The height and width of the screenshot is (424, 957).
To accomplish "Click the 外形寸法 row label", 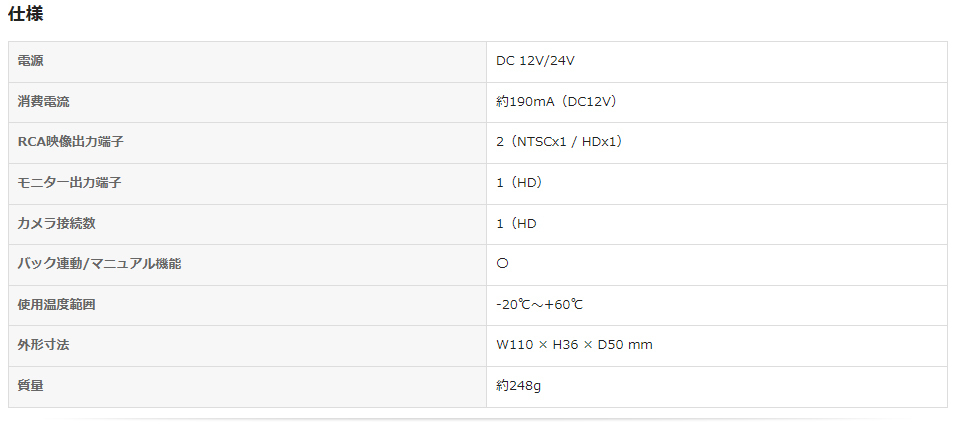I will pyautogui.click(x=44, y=345).
